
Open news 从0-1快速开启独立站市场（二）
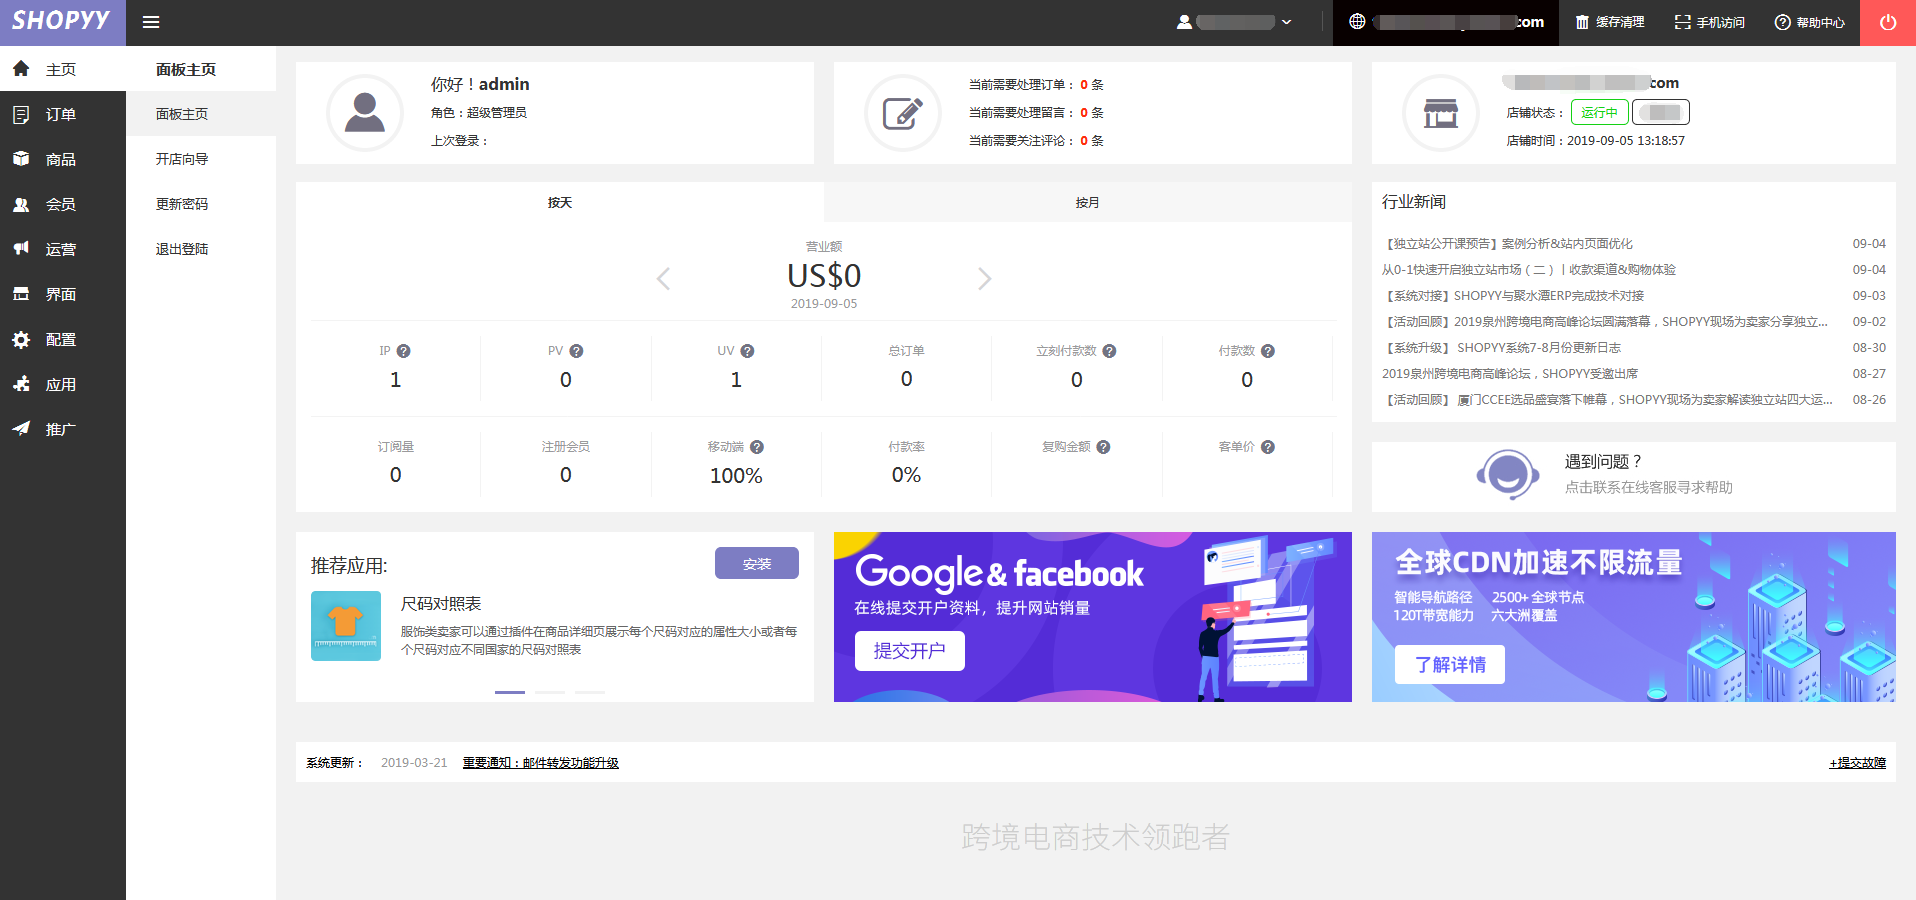1529,270
